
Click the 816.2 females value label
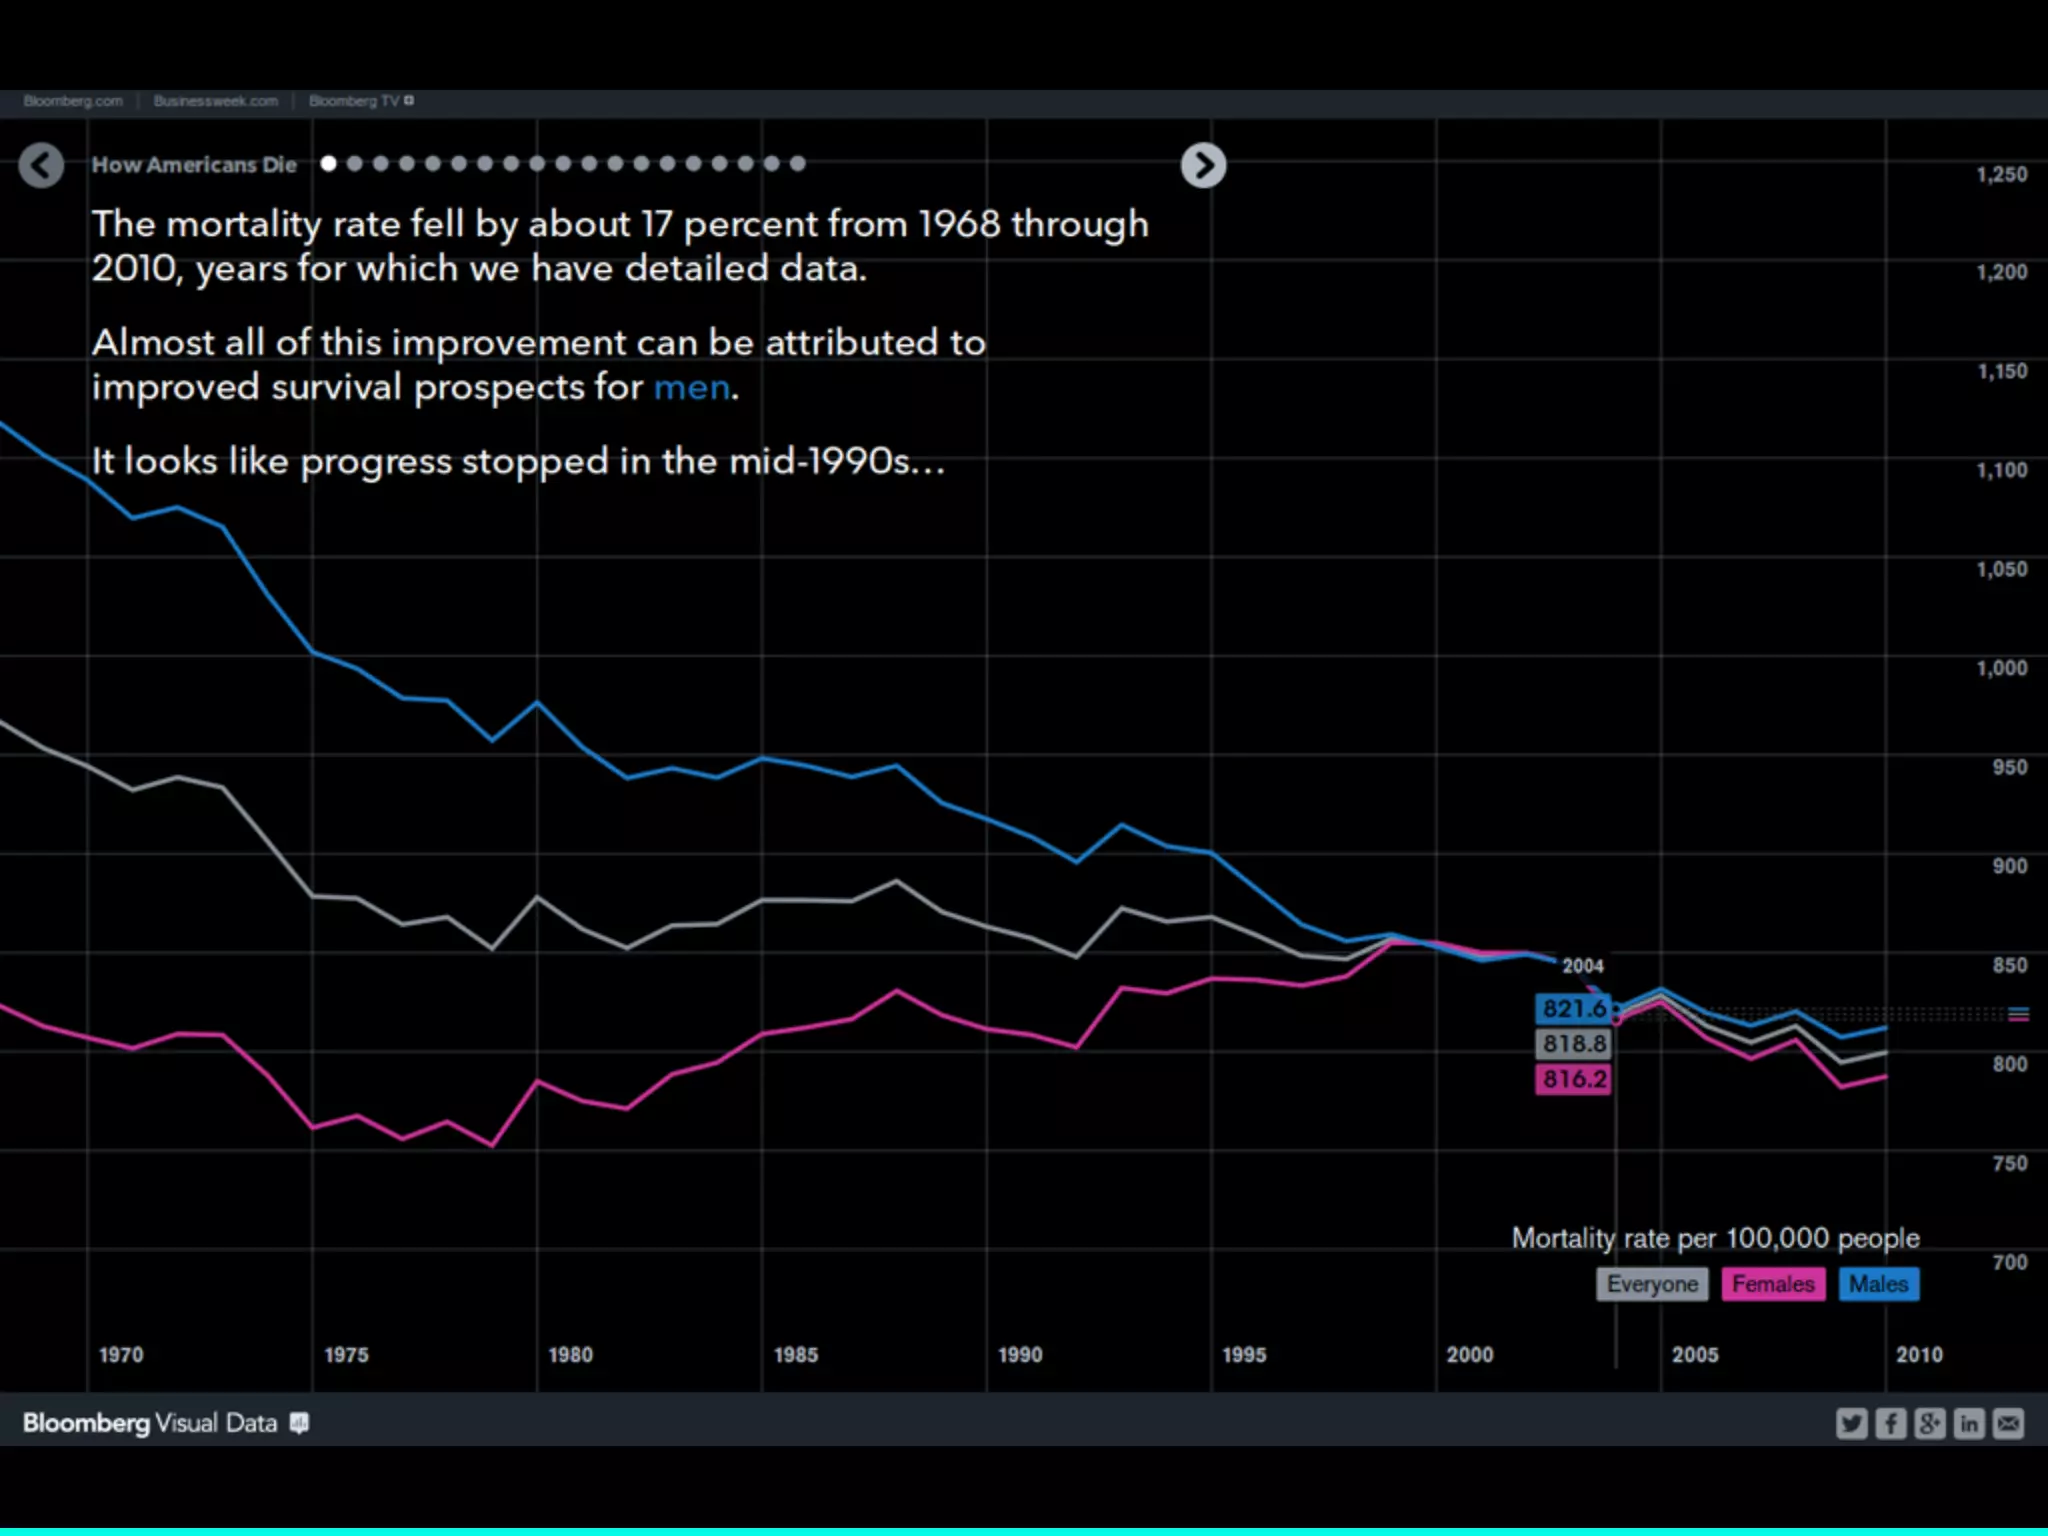pyautogui.click(x=1573, y=1079)
